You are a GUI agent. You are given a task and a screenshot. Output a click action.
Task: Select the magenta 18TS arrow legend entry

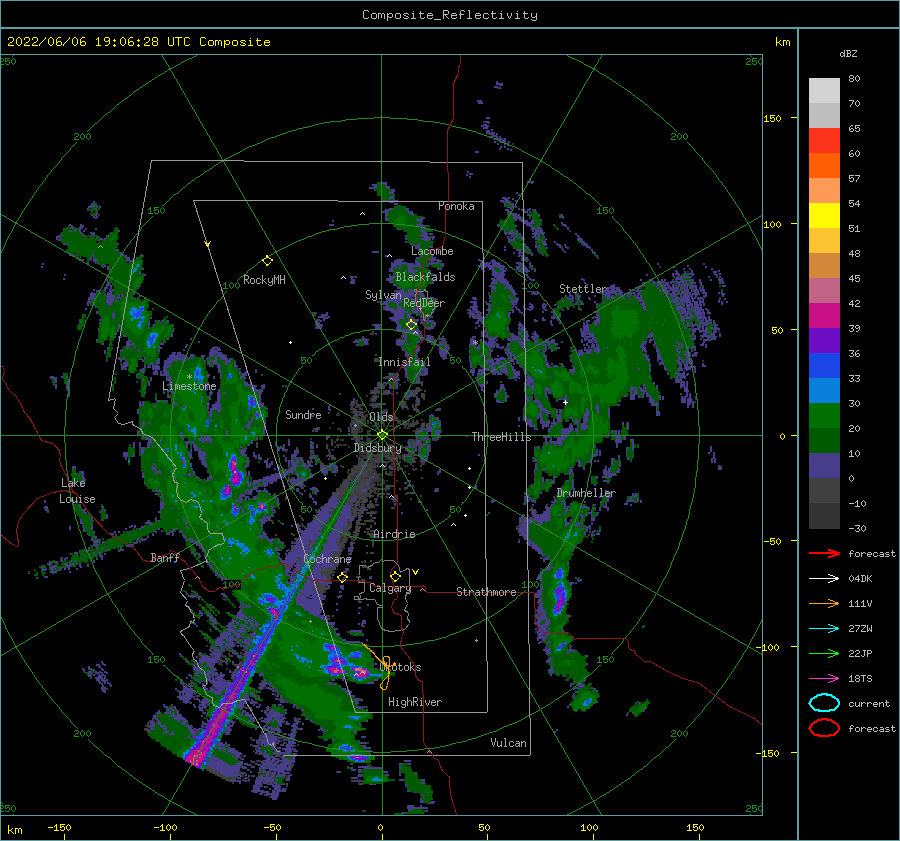(824, 679)
